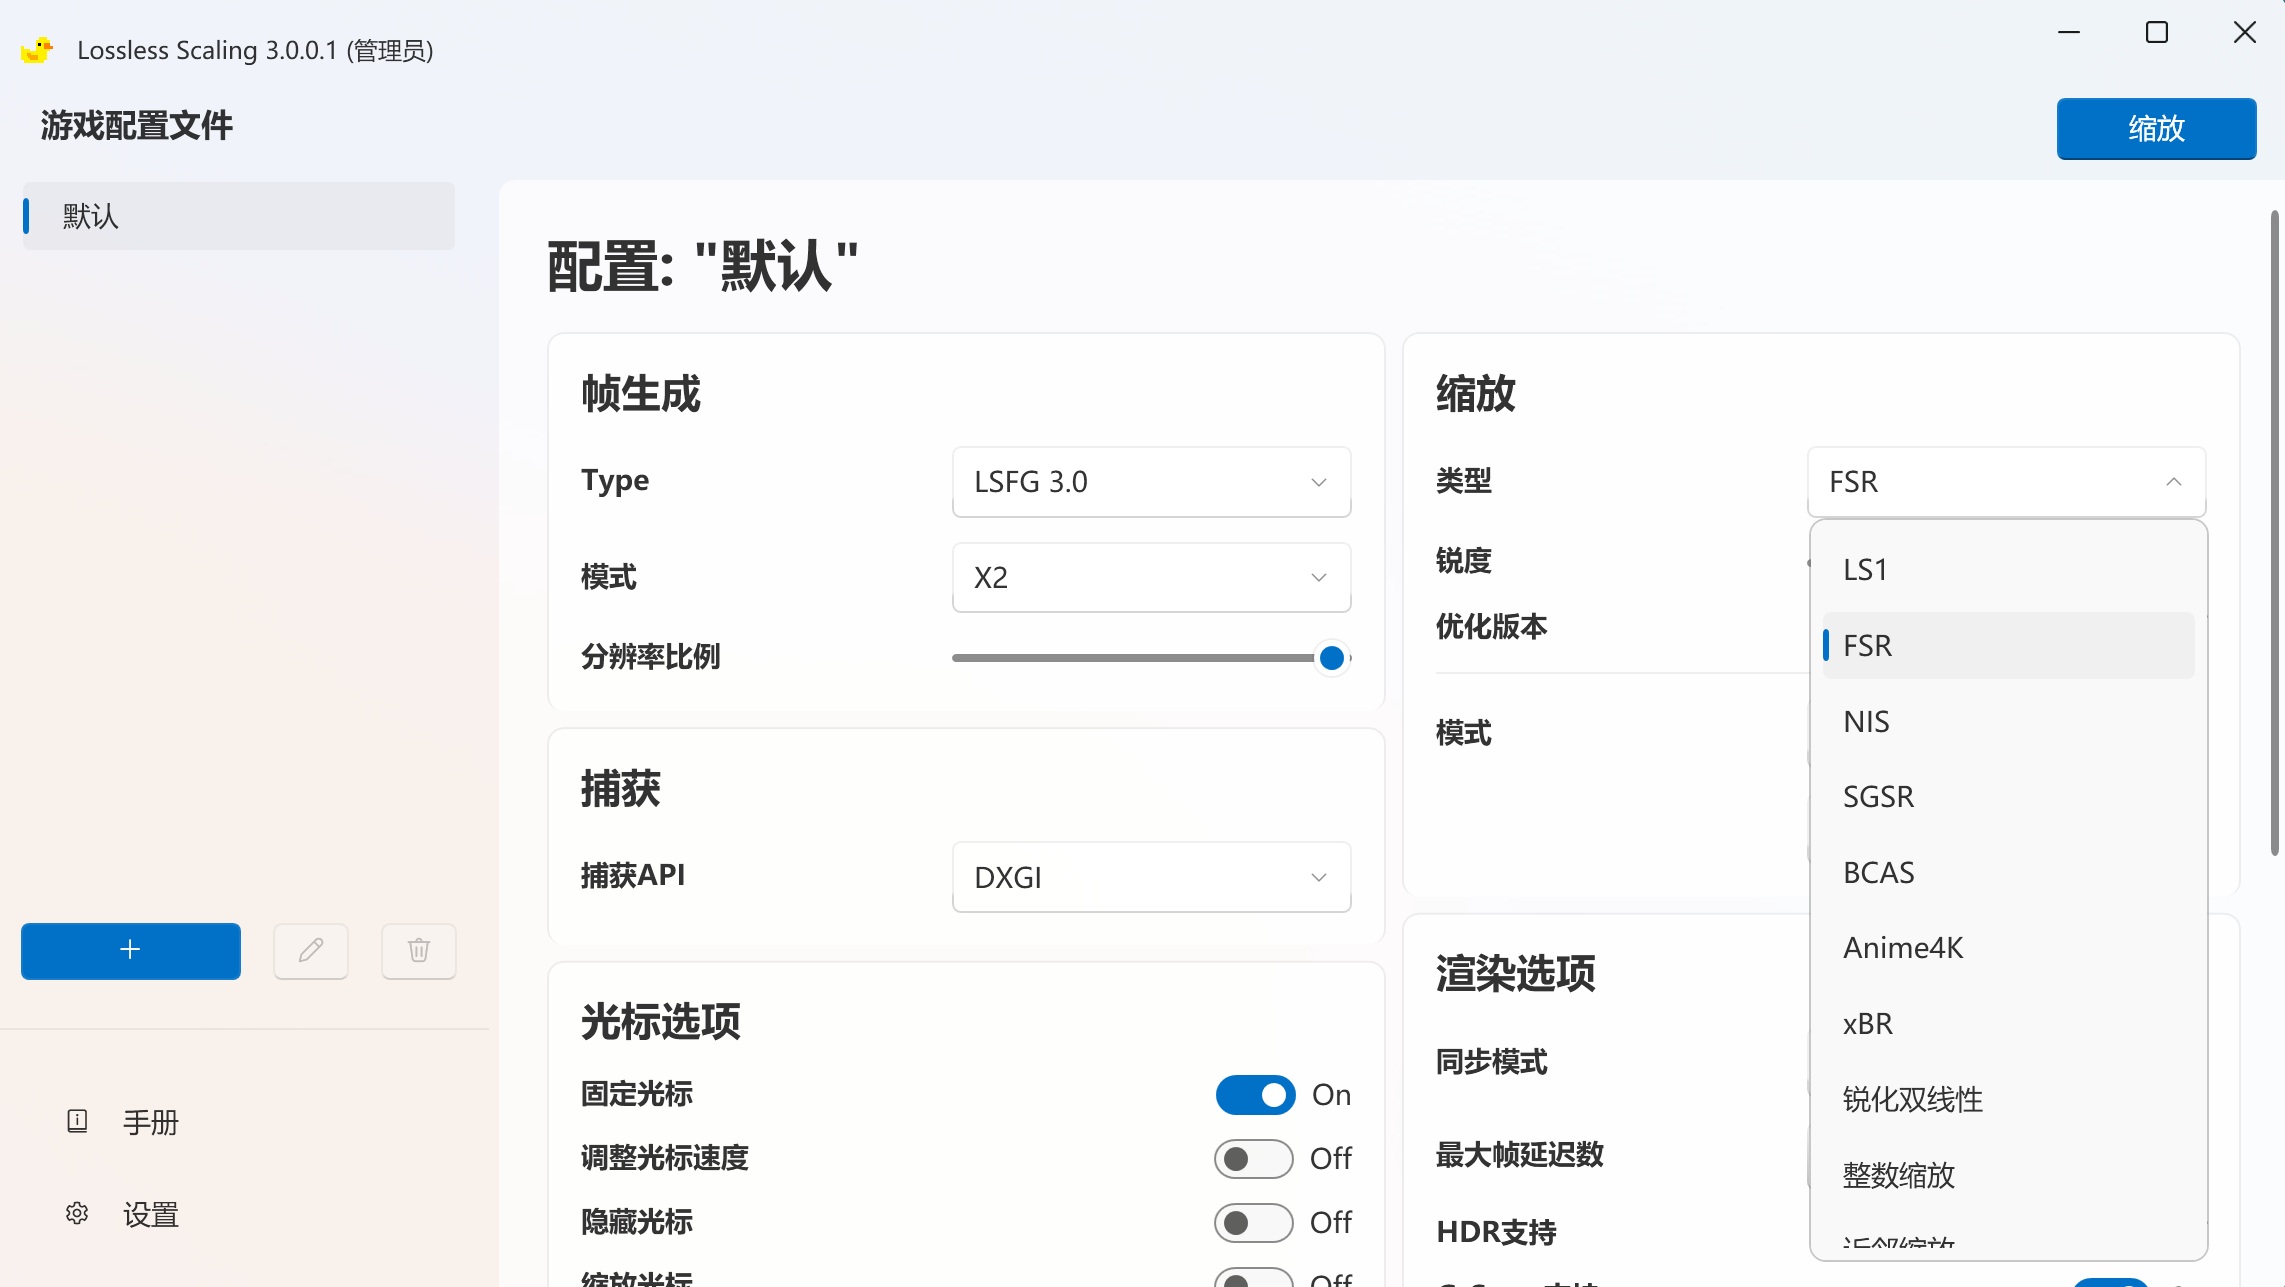Choose LS1 from scaling type list

(2008, 570)
